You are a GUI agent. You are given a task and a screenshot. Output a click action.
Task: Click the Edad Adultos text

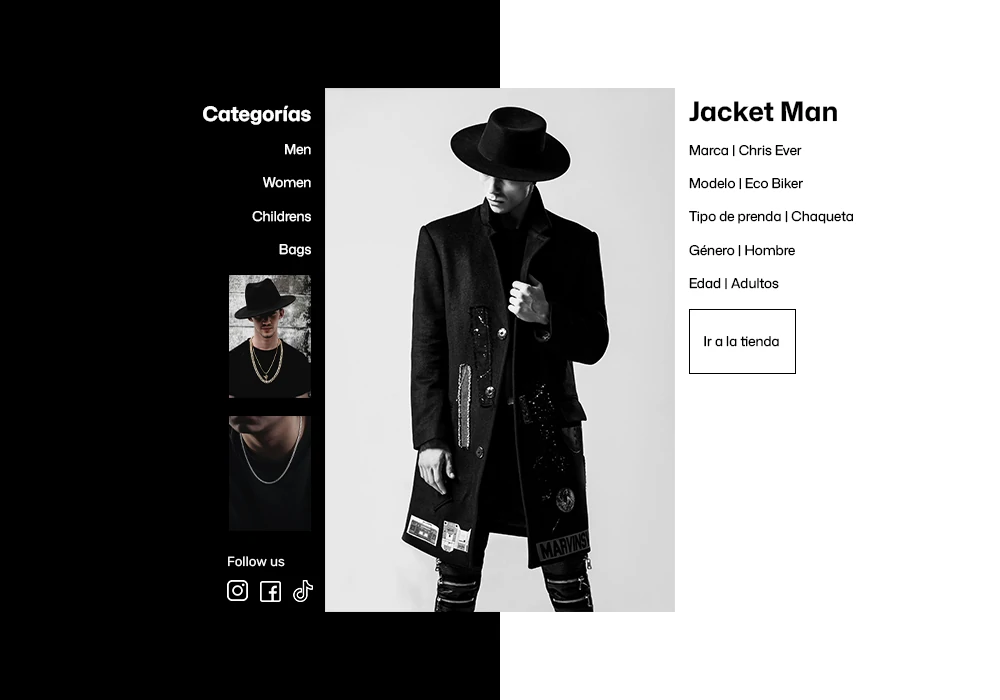point(733,284)
